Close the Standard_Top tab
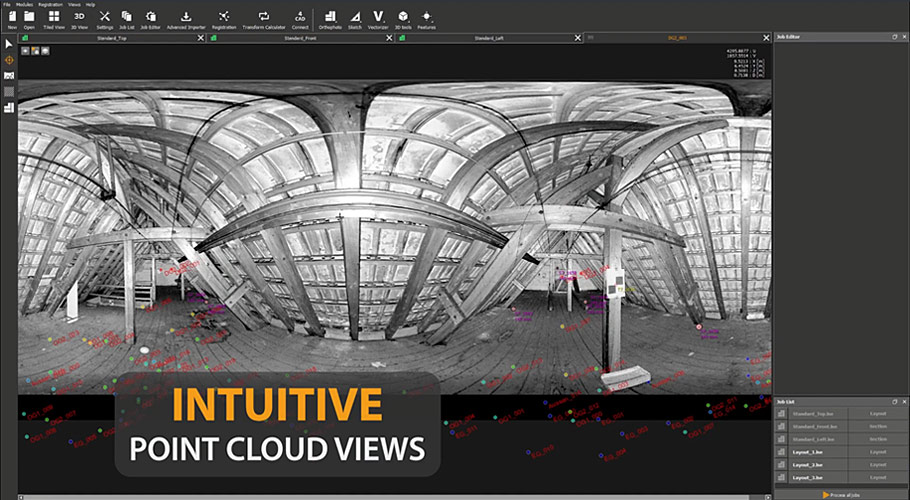The width and height of the screenshot is (910, 500). point(201,37)
